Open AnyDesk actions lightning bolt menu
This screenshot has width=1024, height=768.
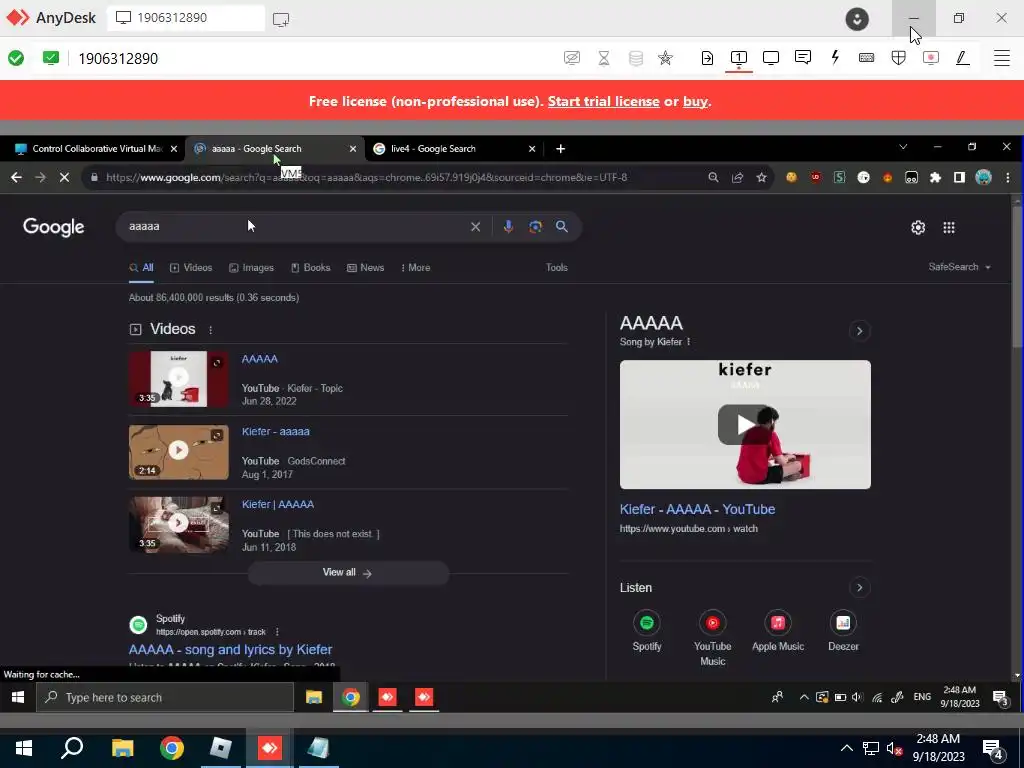coord(835,57)
